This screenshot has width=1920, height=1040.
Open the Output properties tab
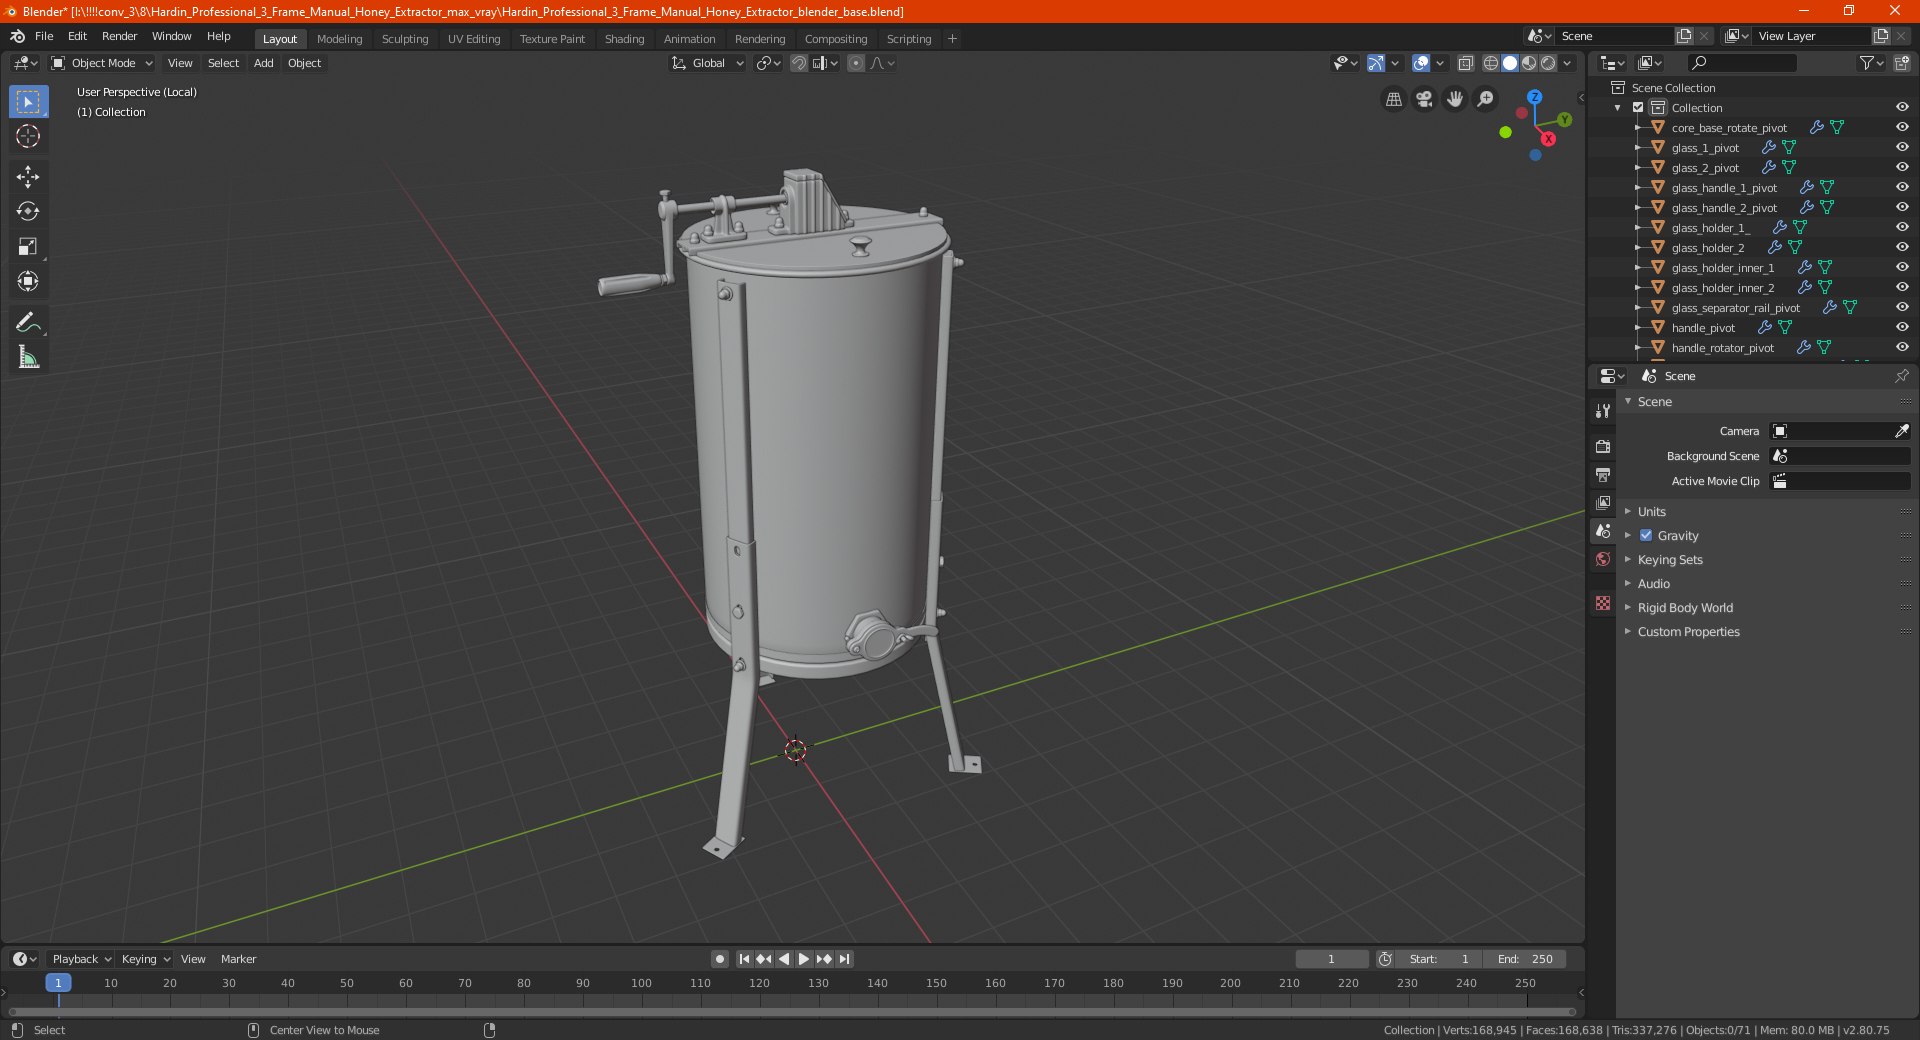tap(1603, 474)
